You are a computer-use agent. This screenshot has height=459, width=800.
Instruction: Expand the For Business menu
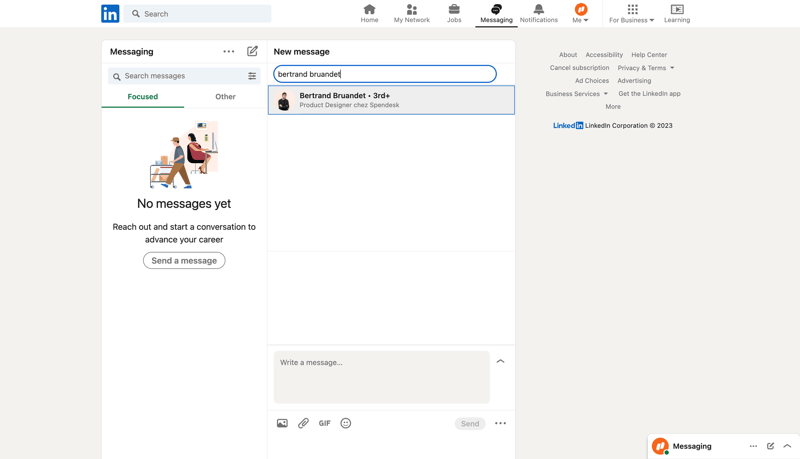coord(632,13)
